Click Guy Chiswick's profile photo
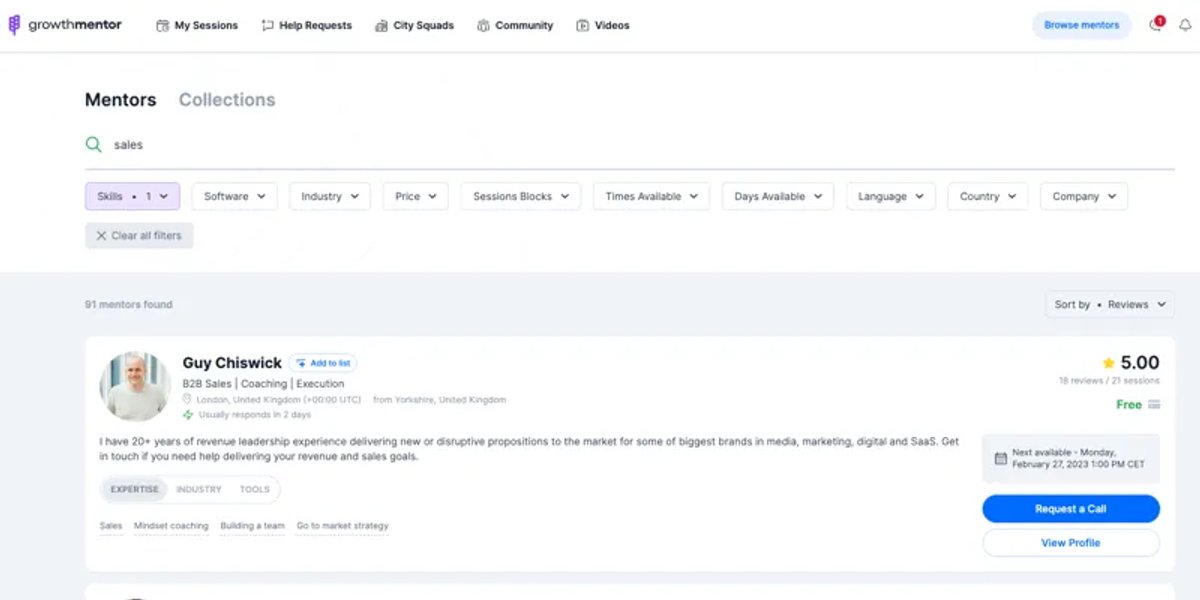 (x=135, y=386)
